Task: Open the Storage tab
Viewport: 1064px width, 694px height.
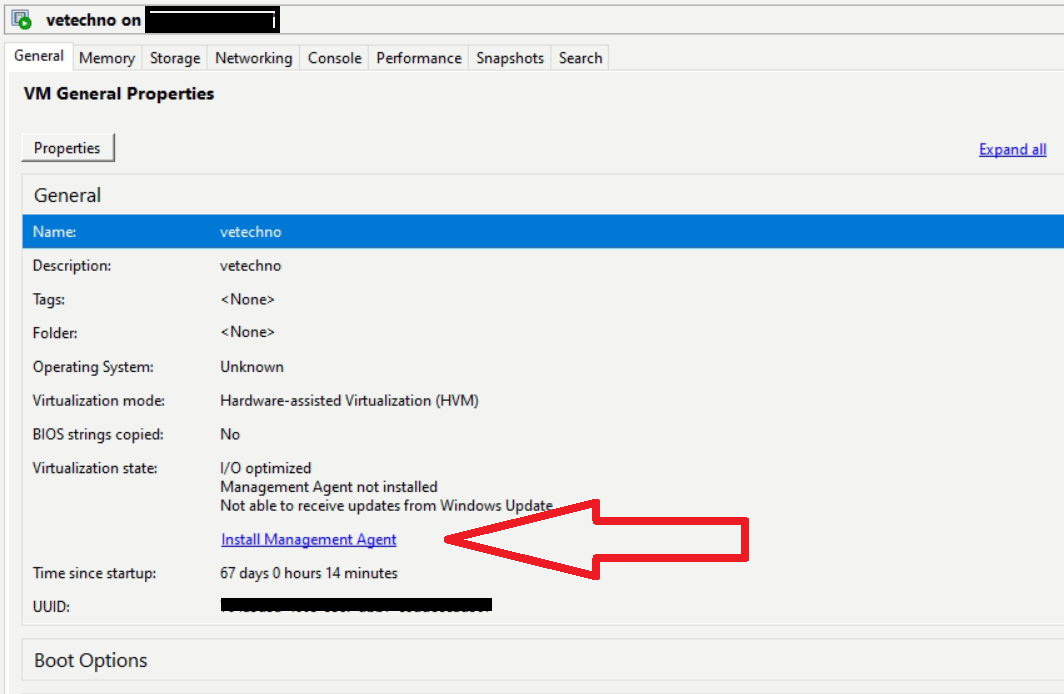Action: [x=174, y=57]
